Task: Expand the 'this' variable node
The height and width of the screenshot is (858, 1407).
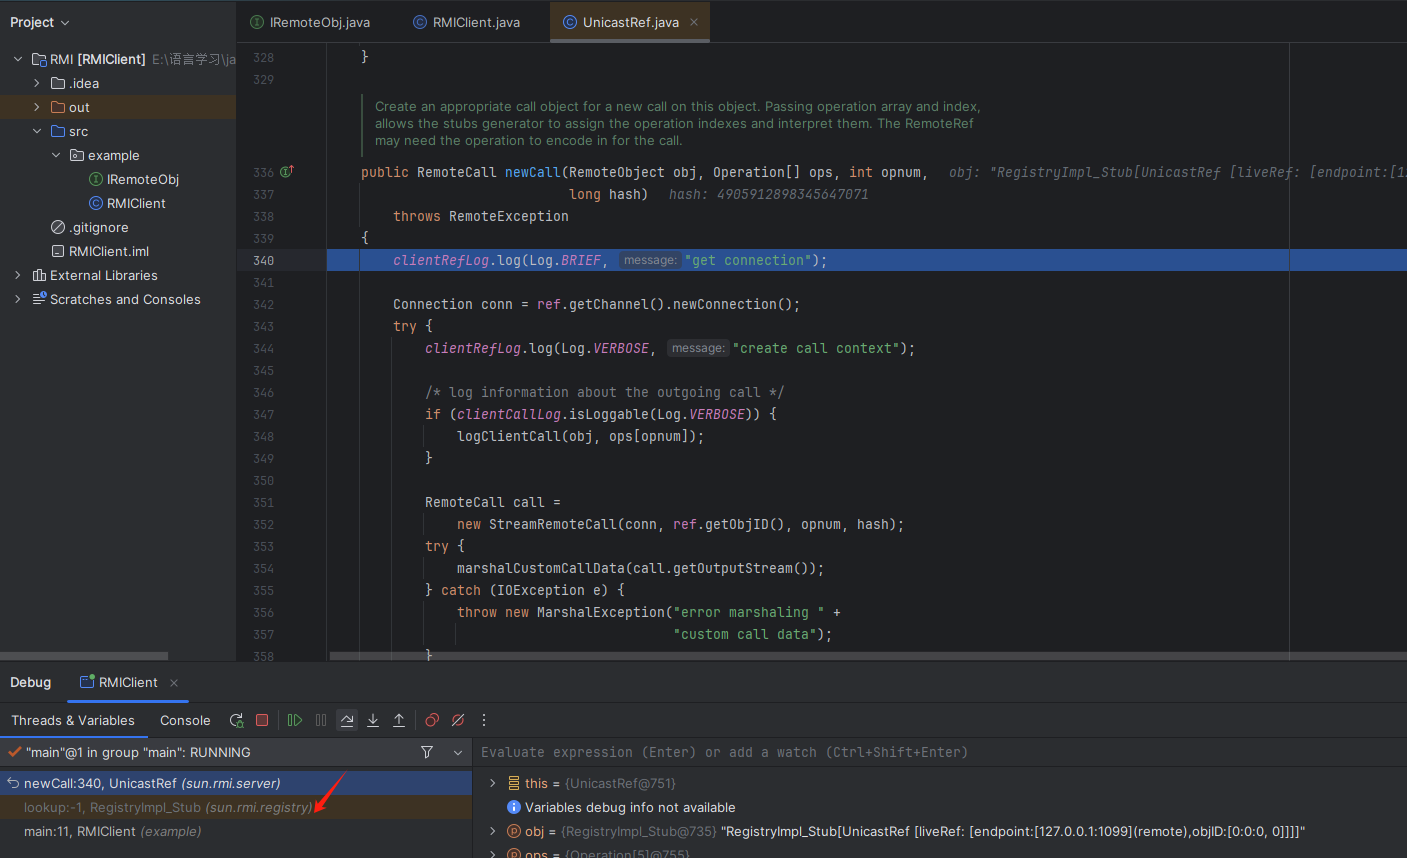Action: click(492, 783)
